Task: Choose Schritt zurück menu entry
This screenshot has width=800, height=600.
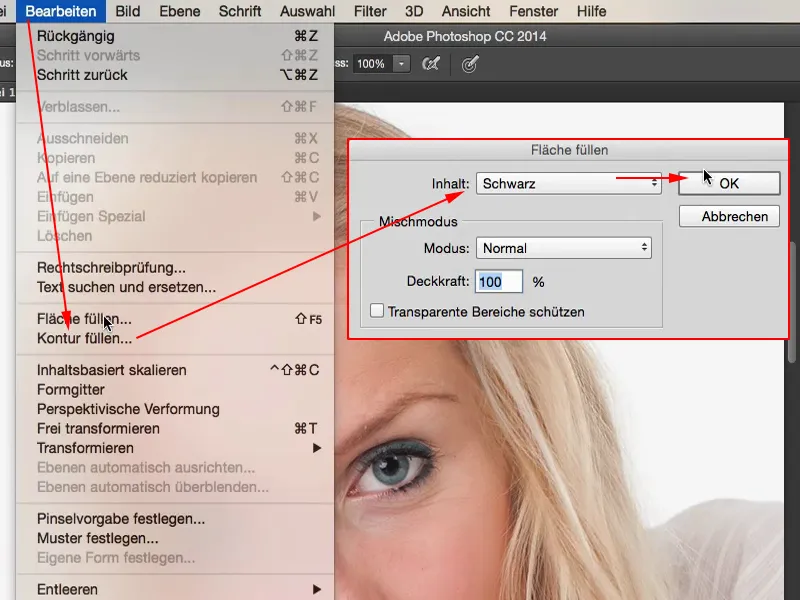Action: coord(176,75)
